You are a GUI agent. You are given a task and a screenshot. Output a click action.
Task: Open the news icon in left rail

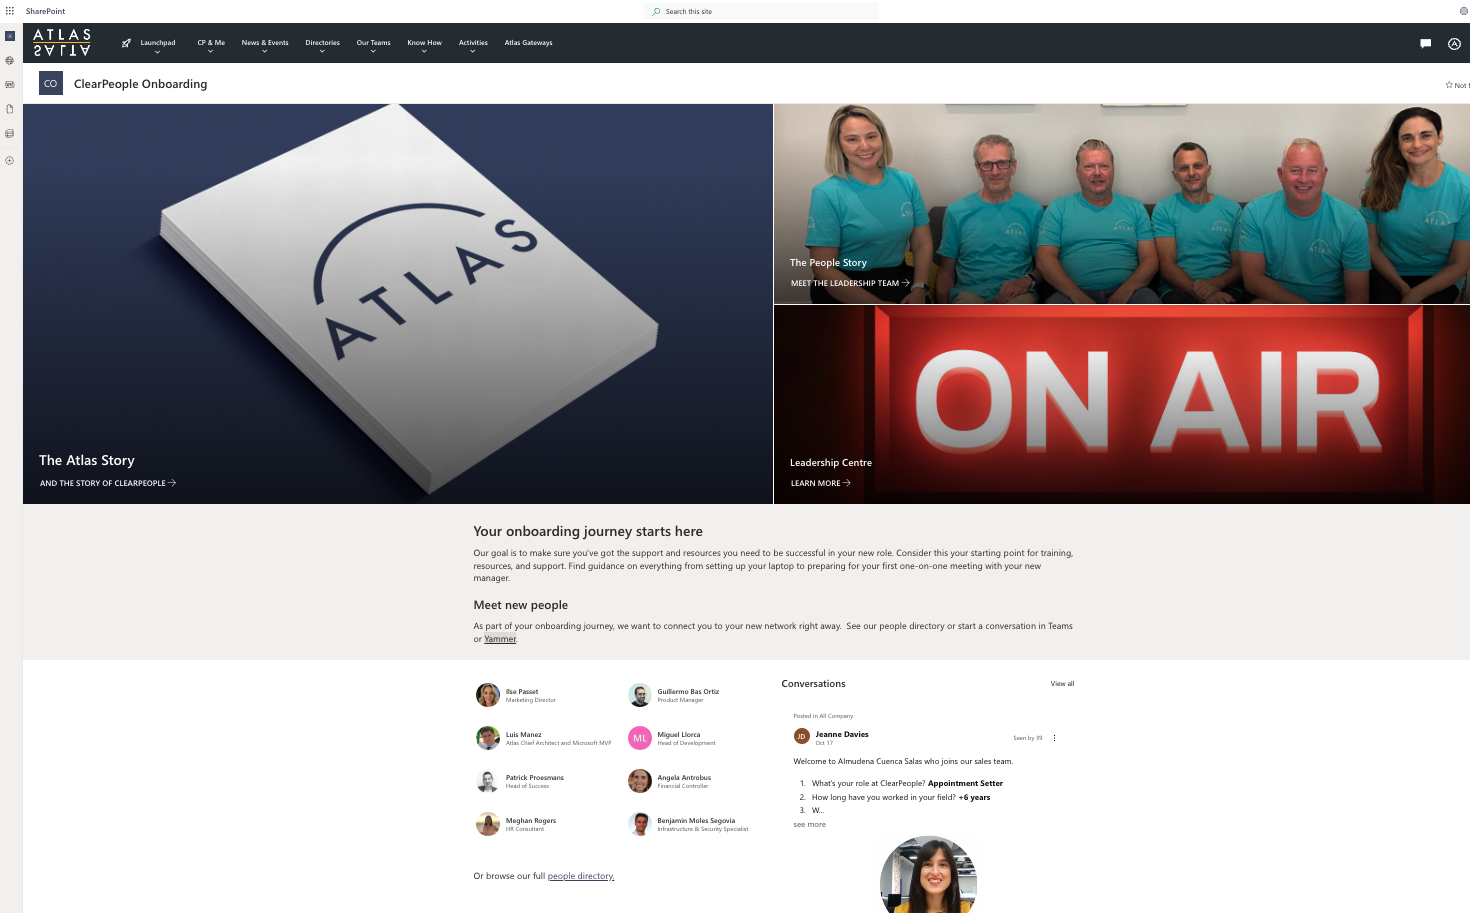[x=10, y=85]
